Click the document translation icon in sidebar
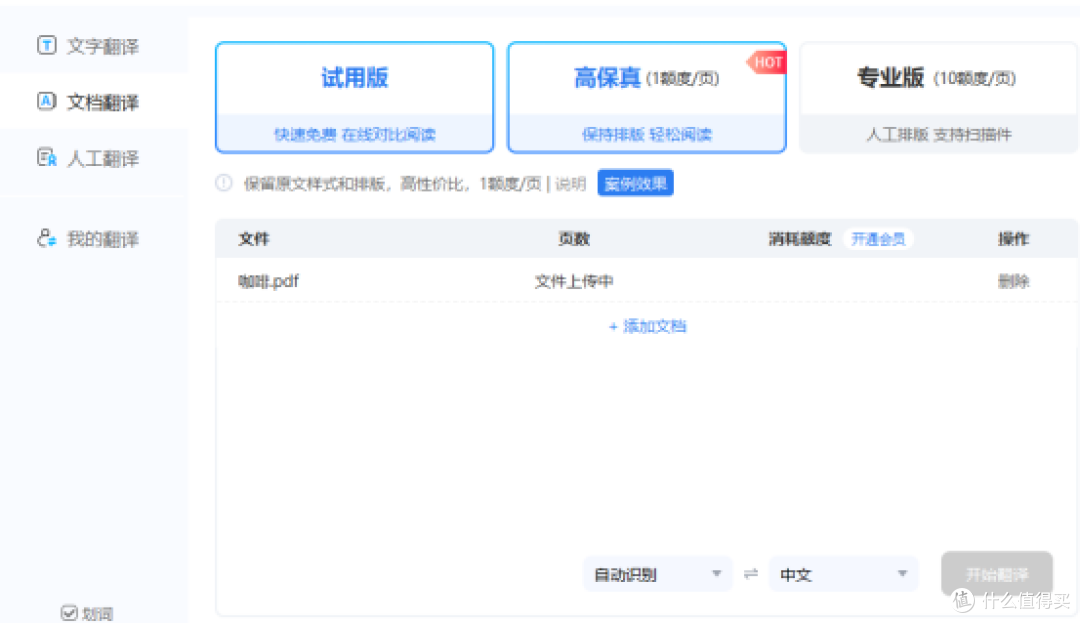 [x=47, y=102]
